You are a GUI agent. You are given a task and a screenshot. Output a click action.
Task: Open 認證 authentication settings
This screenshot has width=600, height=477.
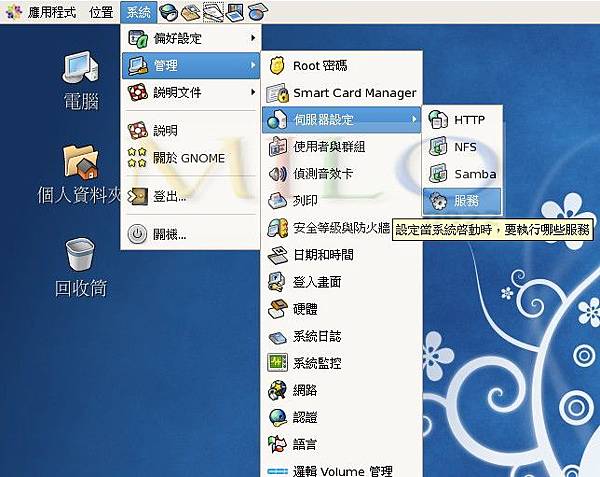coord(342,417)
